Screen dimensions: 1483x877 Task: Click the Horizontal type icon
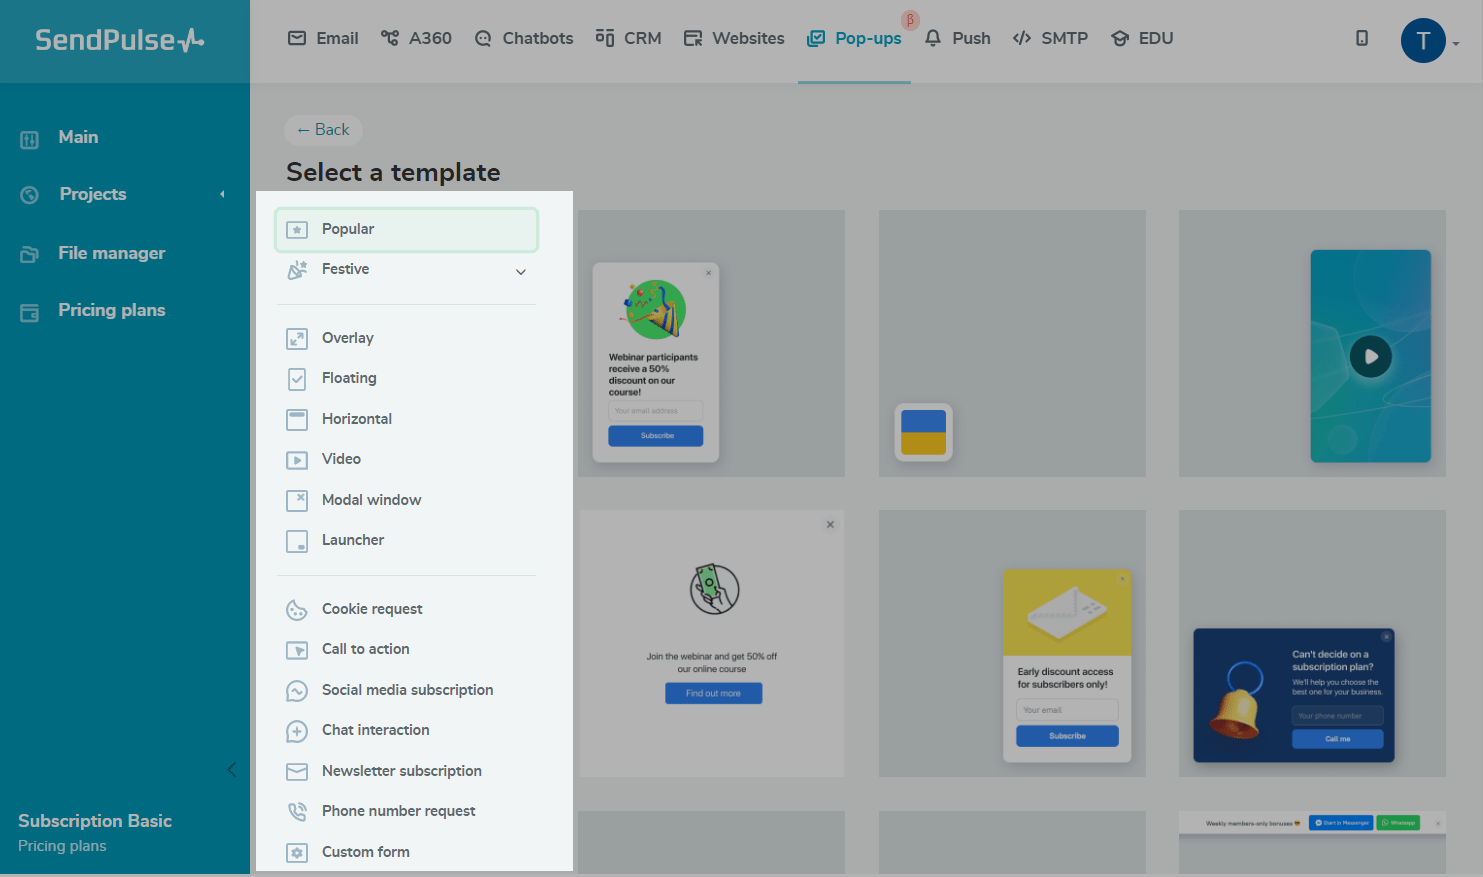point(297,420)
